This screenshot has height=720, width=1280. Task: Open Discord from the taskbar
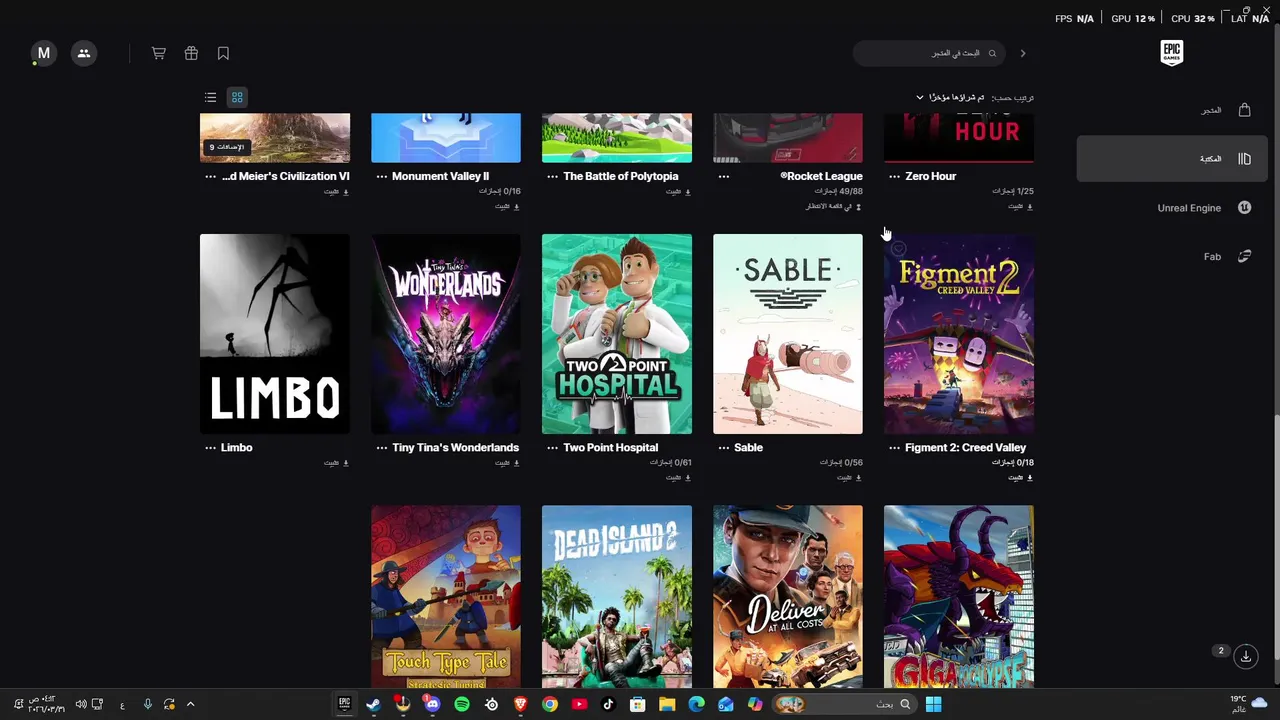(432, 704)
